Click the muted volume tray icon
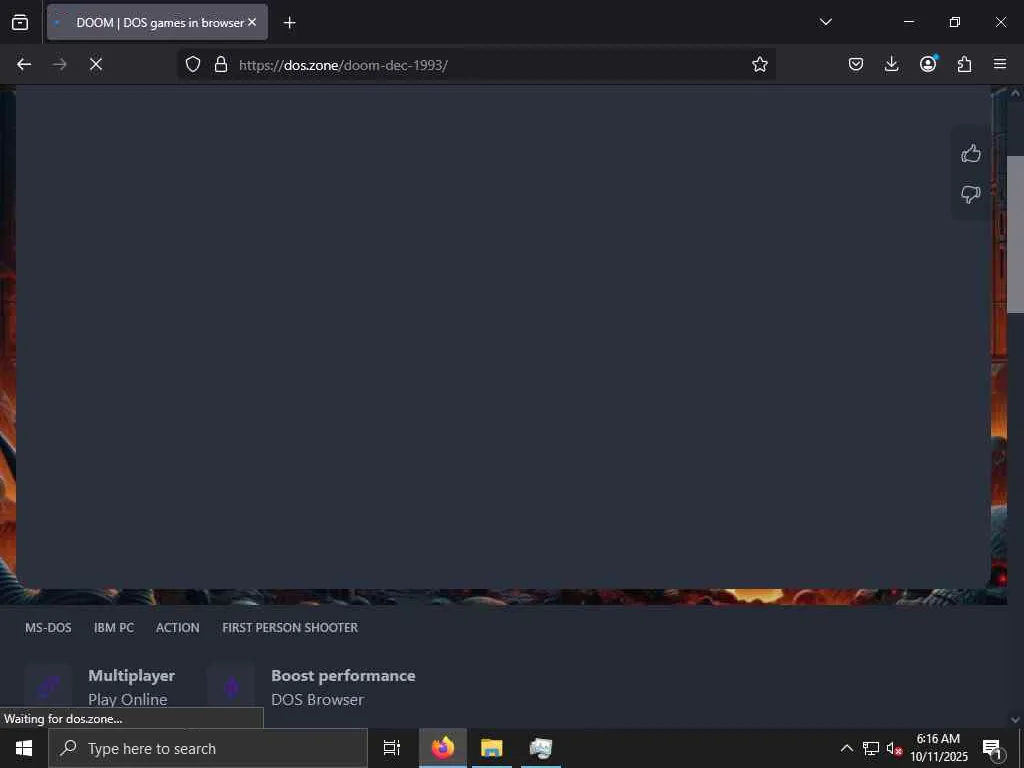1024x768 pixels. pyautogui.click(x=894, y=748)
